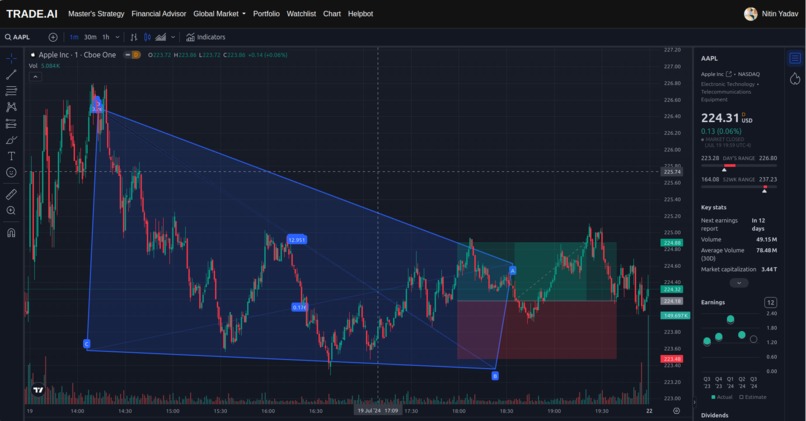This screenshot has width=806, height=421.
Task: Toggle the magnet snap mode
Action: click(x=11, y=232)
